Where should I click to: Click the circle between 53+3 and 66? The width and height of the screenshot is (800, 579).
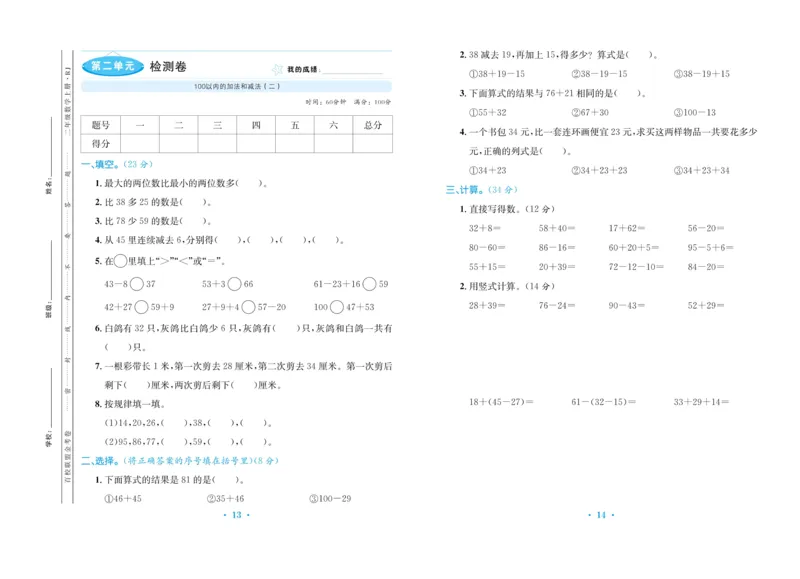point(234,284)
